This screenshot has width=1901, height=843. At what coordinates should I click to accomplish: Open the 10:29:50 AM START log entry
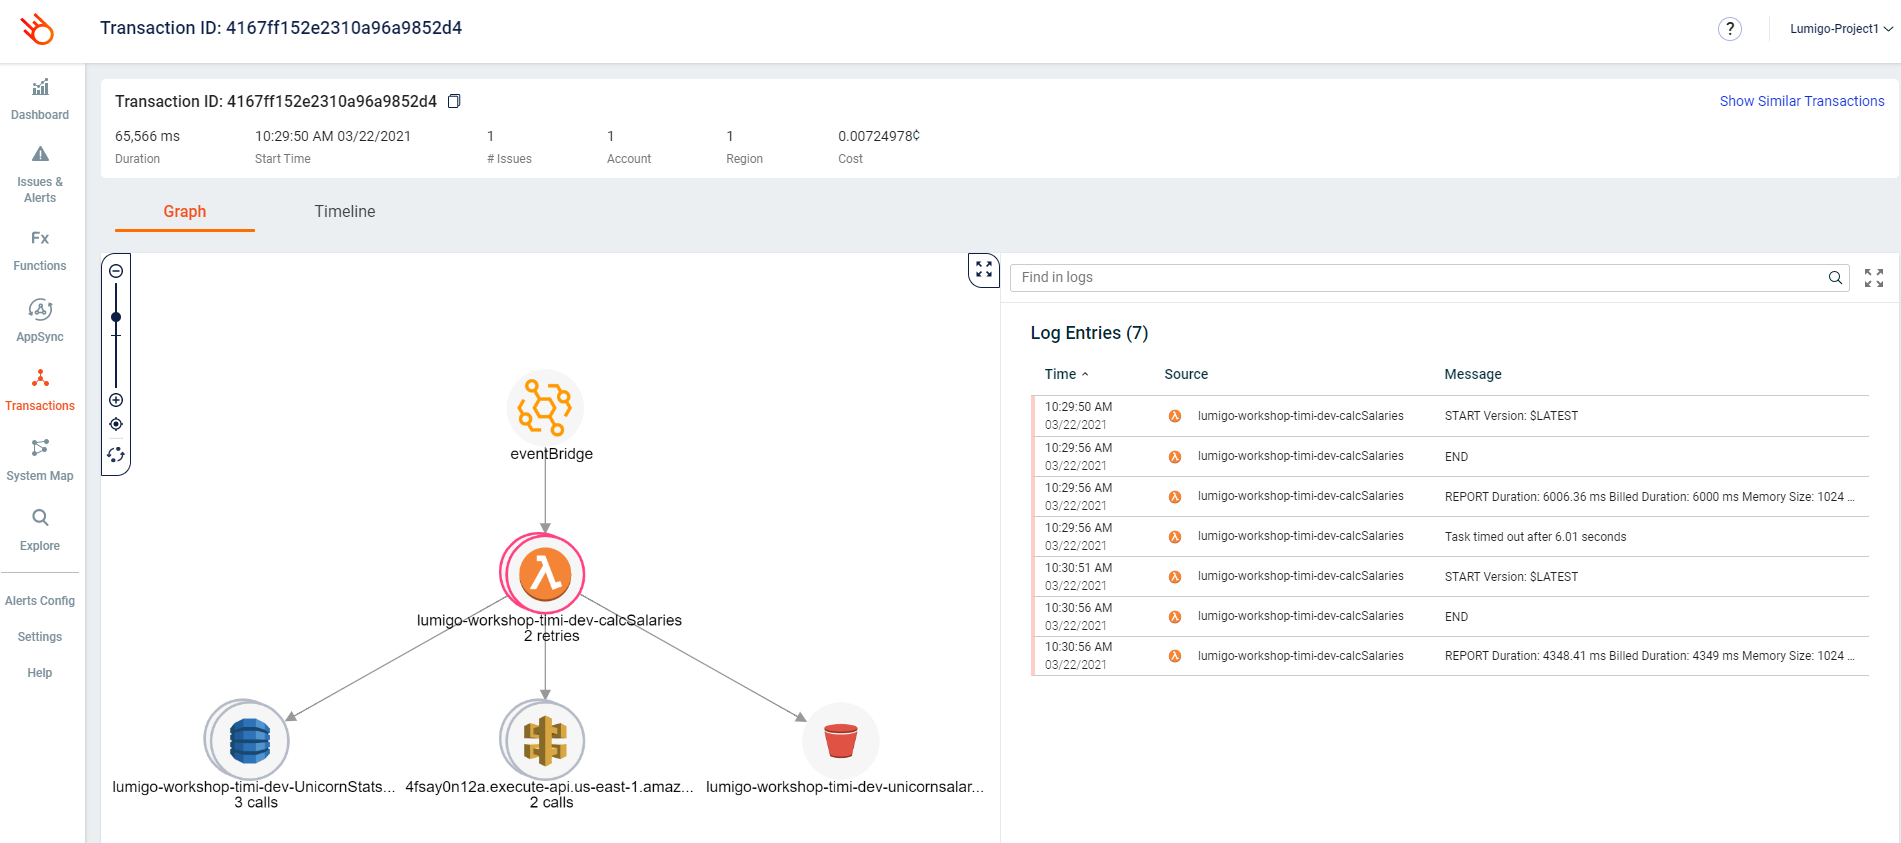coord(1450,416)
